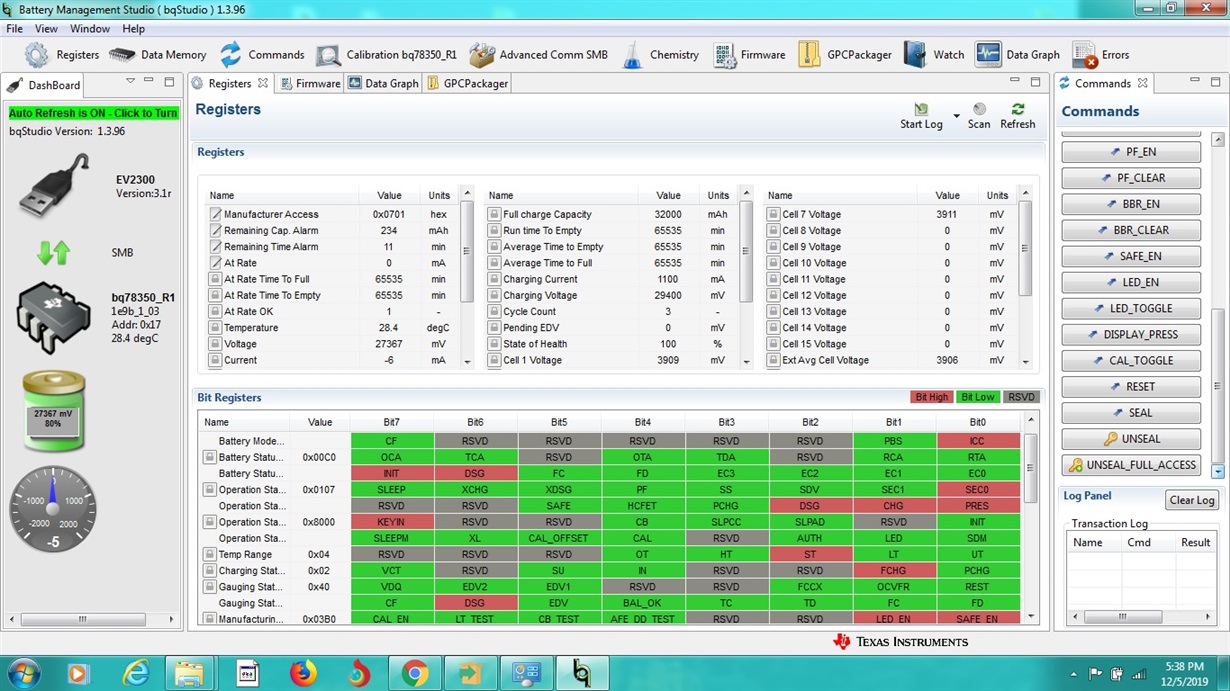Open Internet Explorer from taskbar
The height and width of the screenshot is (691, 1230).
[x=134, y=674]
